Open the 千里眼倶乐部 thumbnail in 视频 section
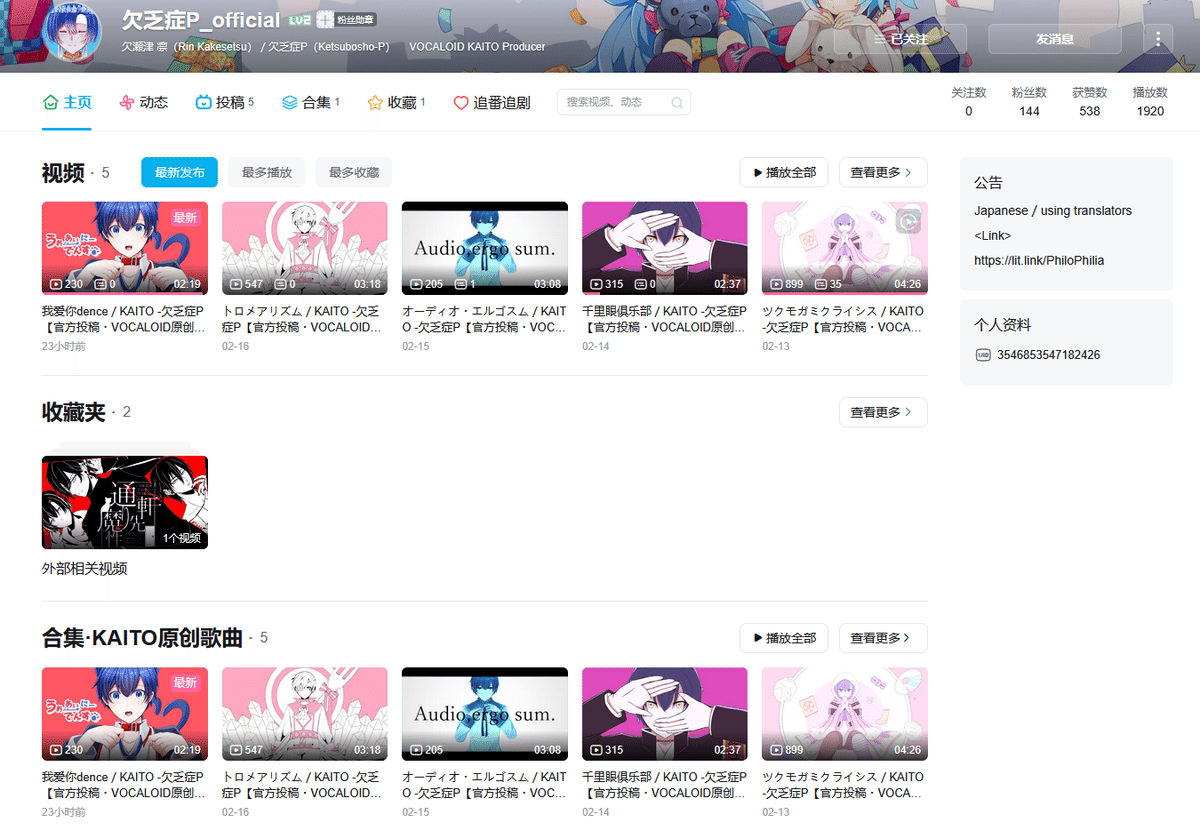The height and width of the screenshot is (829, 1200). [665, 248]
